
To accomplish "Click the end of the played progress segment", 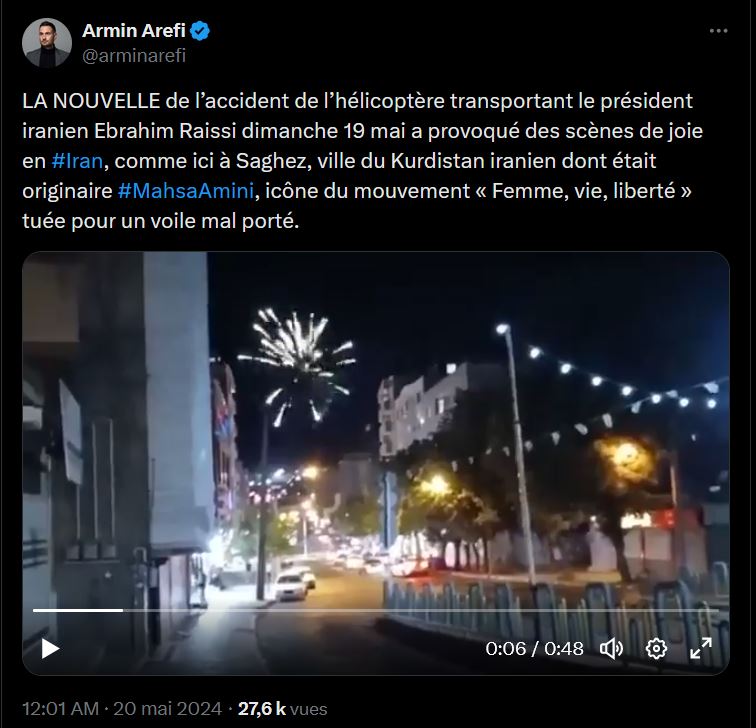I will (x=122, y=610).
